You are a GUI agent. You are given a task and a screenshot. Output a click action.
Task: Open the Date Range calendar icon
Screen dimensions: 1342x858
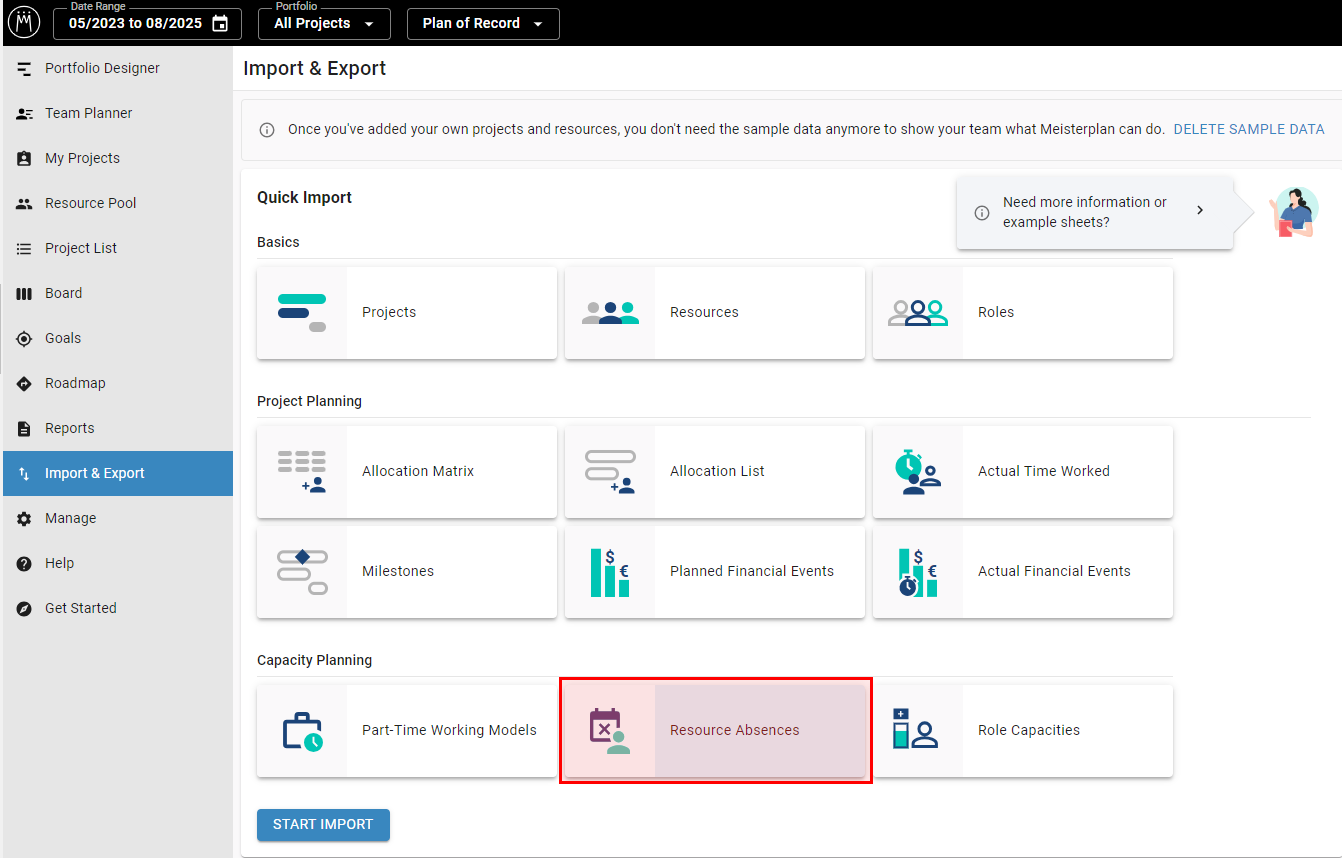(x=220, y=23)
